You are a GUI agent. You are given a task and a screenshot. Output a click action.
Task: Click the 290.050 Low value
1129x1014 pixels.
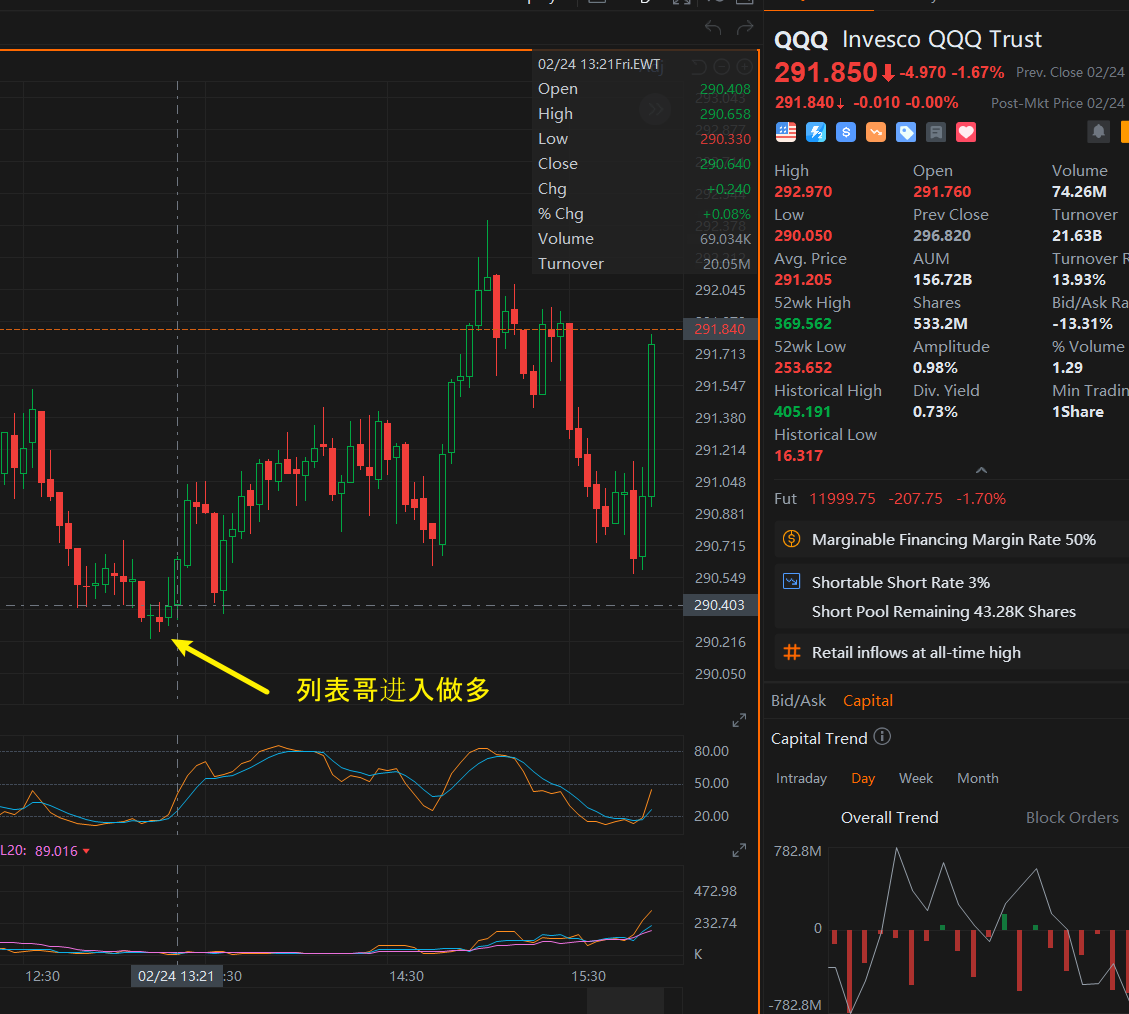[803, 235]
